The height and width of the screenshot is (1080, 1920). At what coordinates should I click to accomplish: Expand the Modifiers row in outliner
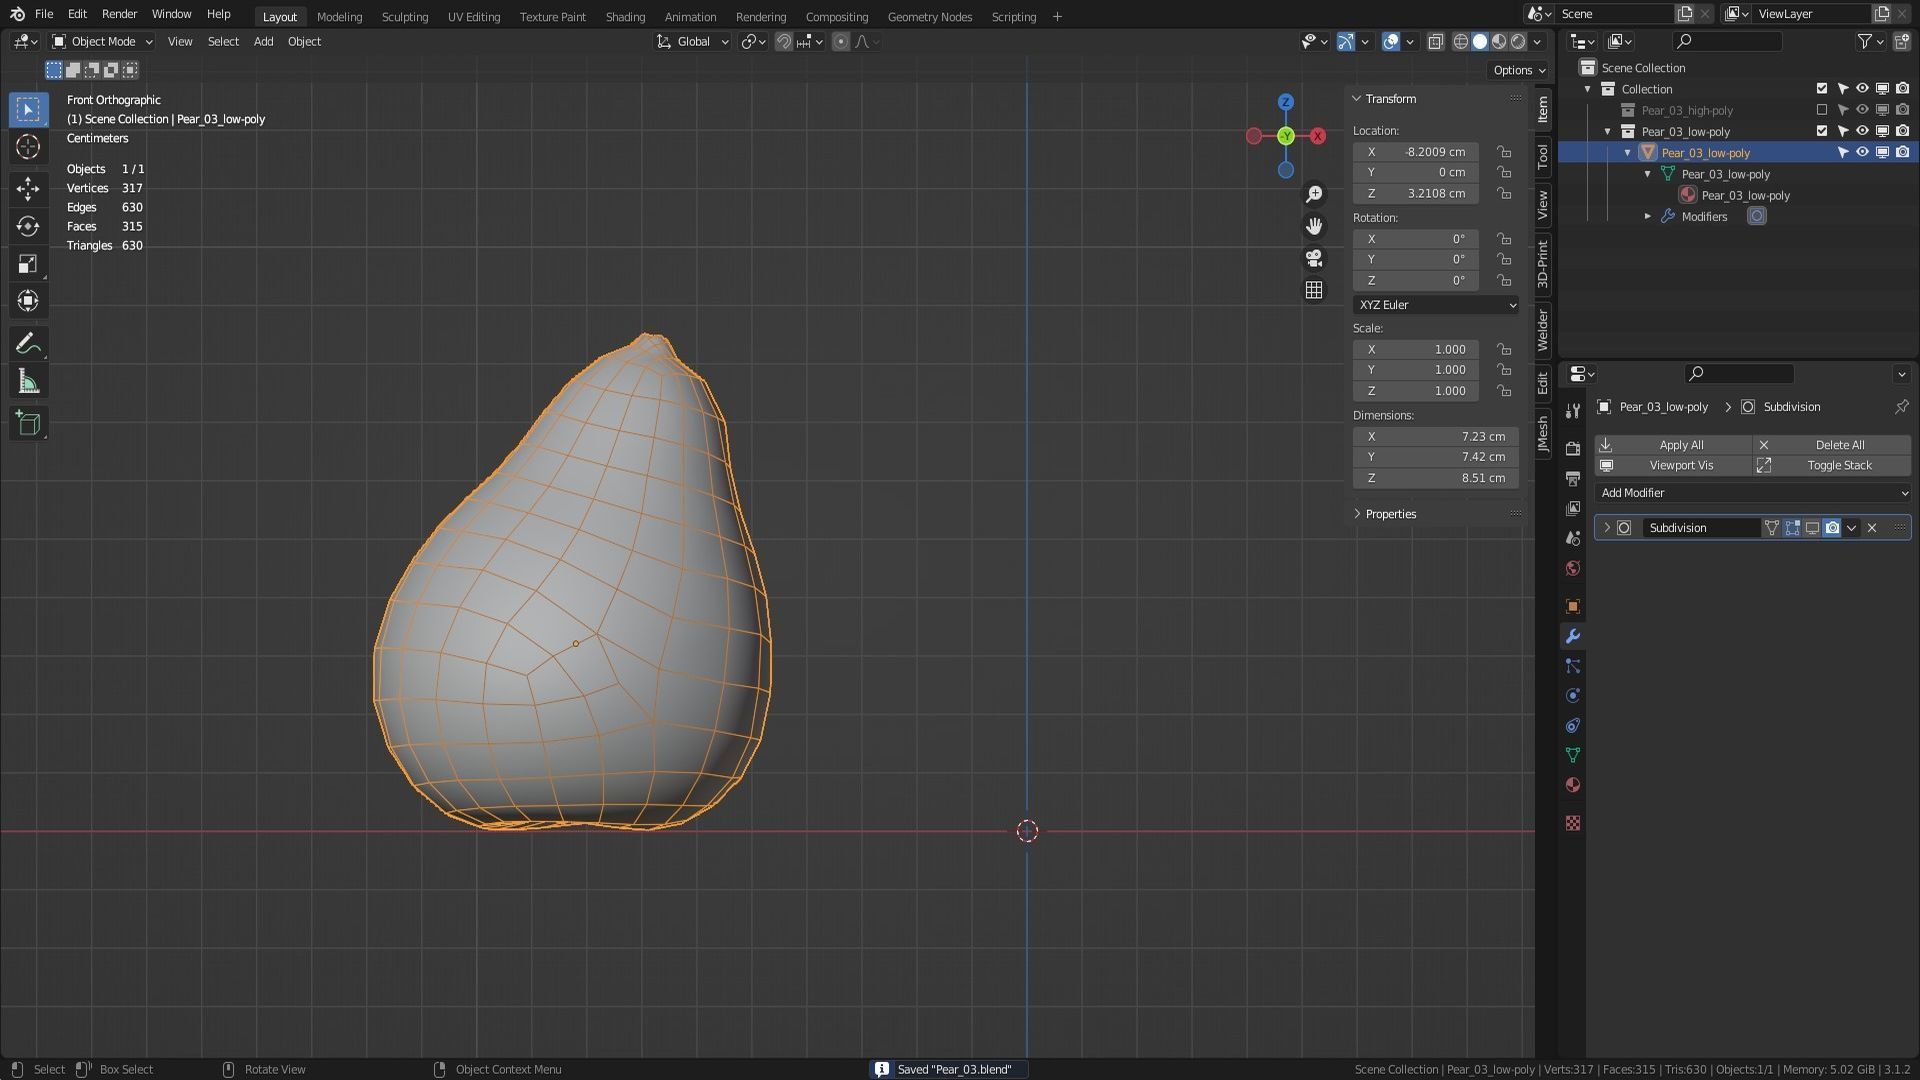1648,217
